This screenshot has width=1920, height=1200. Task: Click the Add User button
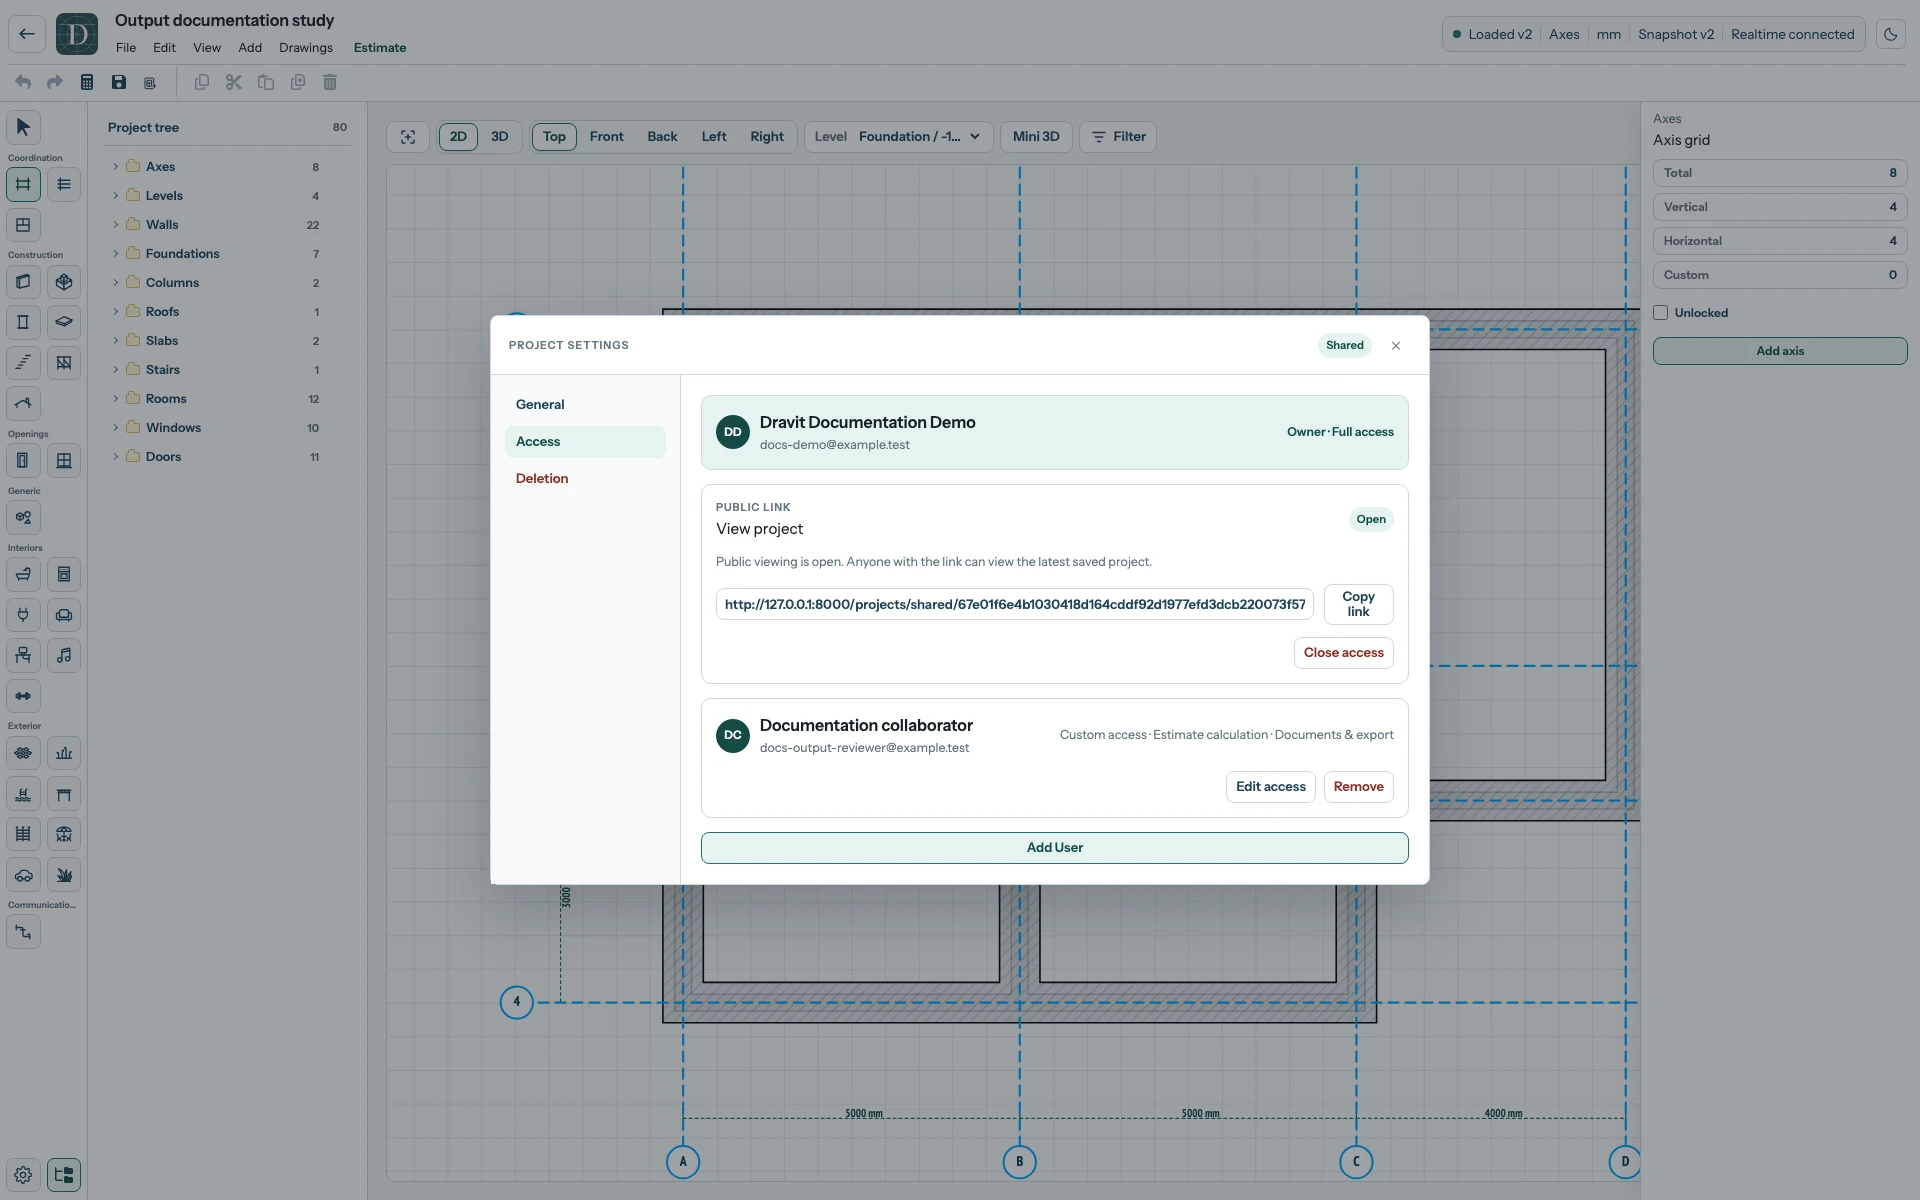1054,848
